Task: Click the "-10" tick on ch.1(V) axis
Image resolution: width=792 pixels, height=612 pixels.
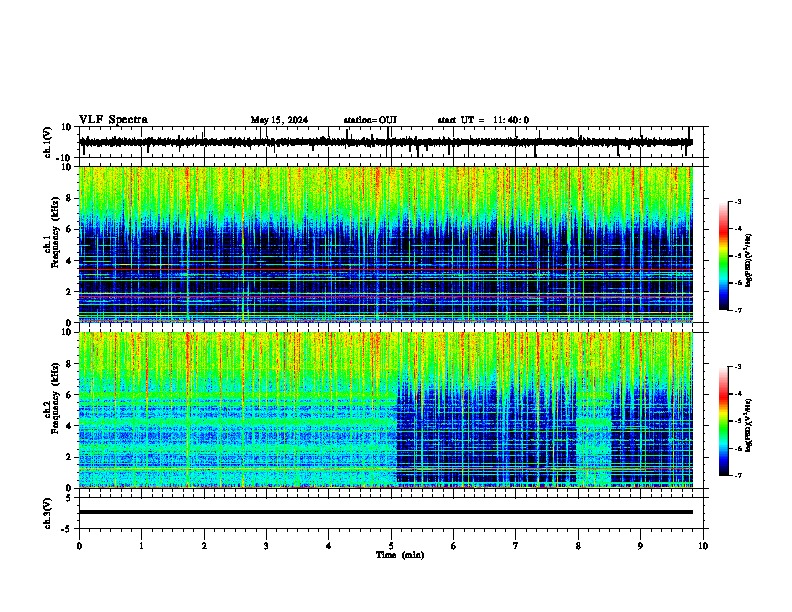Action: (x=65, y=158)
